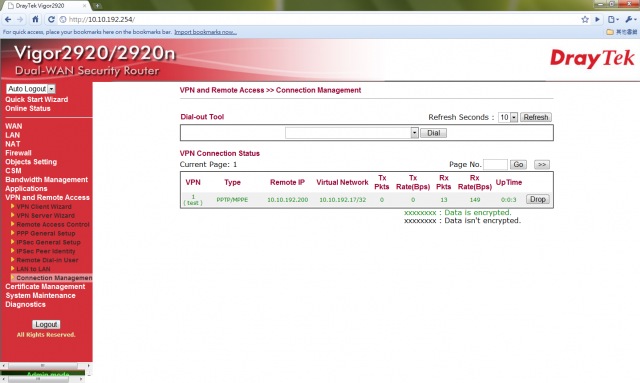Open LAN to LAN settings
Screen dimensions: 640x383
pyautogui.click(x=33, y=269)
